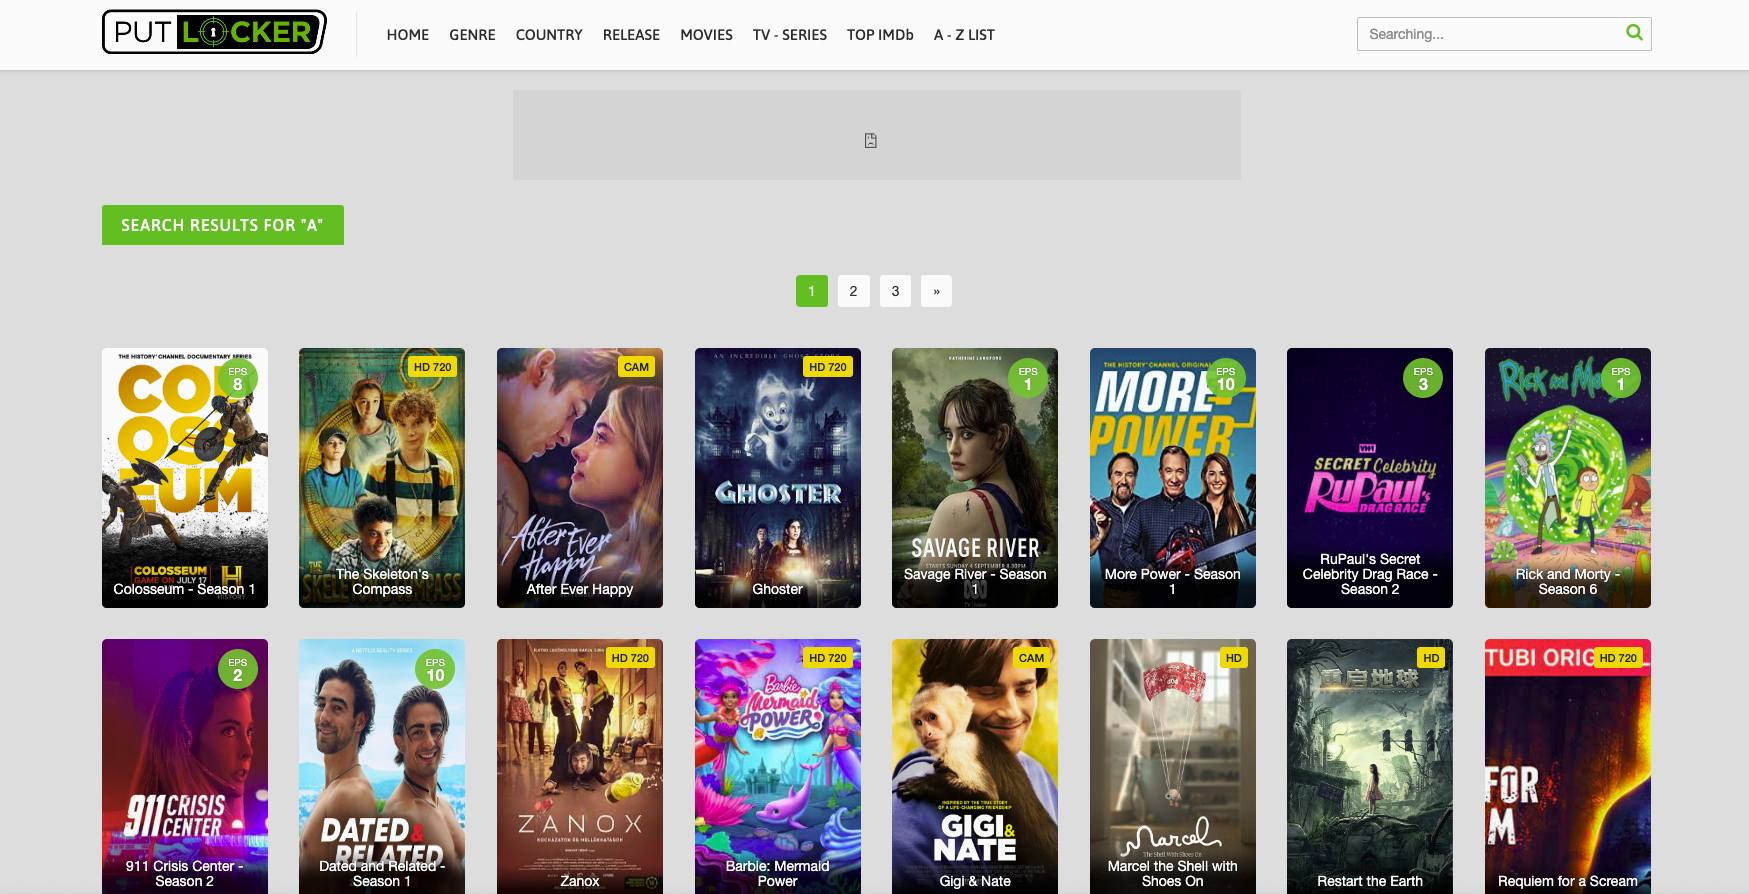This screenshot has height=894, width=1749.
Task: Open RuPaul's Secret Celebrity Drag Race poster
Action: pos(1370,478)
